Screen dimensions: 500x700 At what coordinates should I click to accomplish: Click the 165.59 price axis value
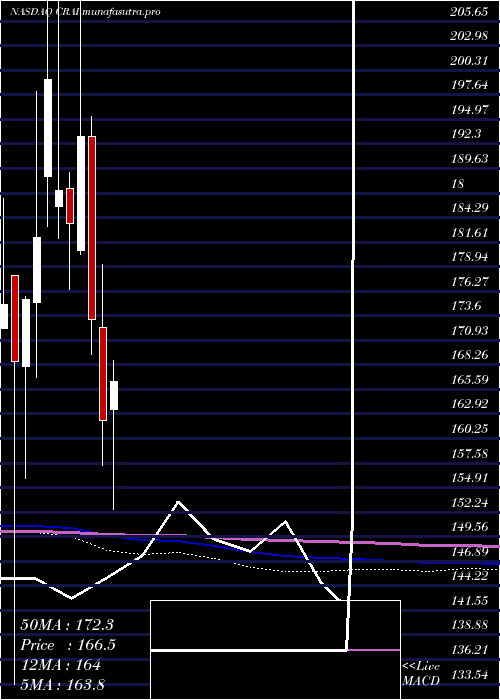pyautogui.click(x=468, y=380)
